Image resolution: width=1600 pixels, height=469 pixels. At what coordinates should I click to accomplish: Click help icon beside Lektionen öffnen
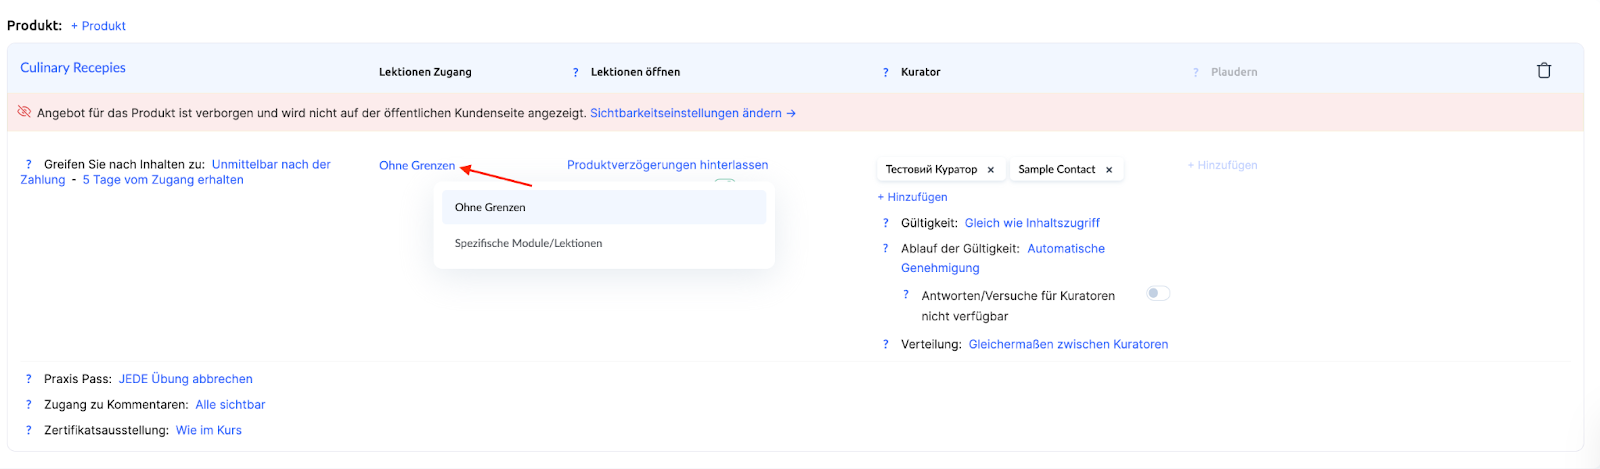(x=575, y=72)
